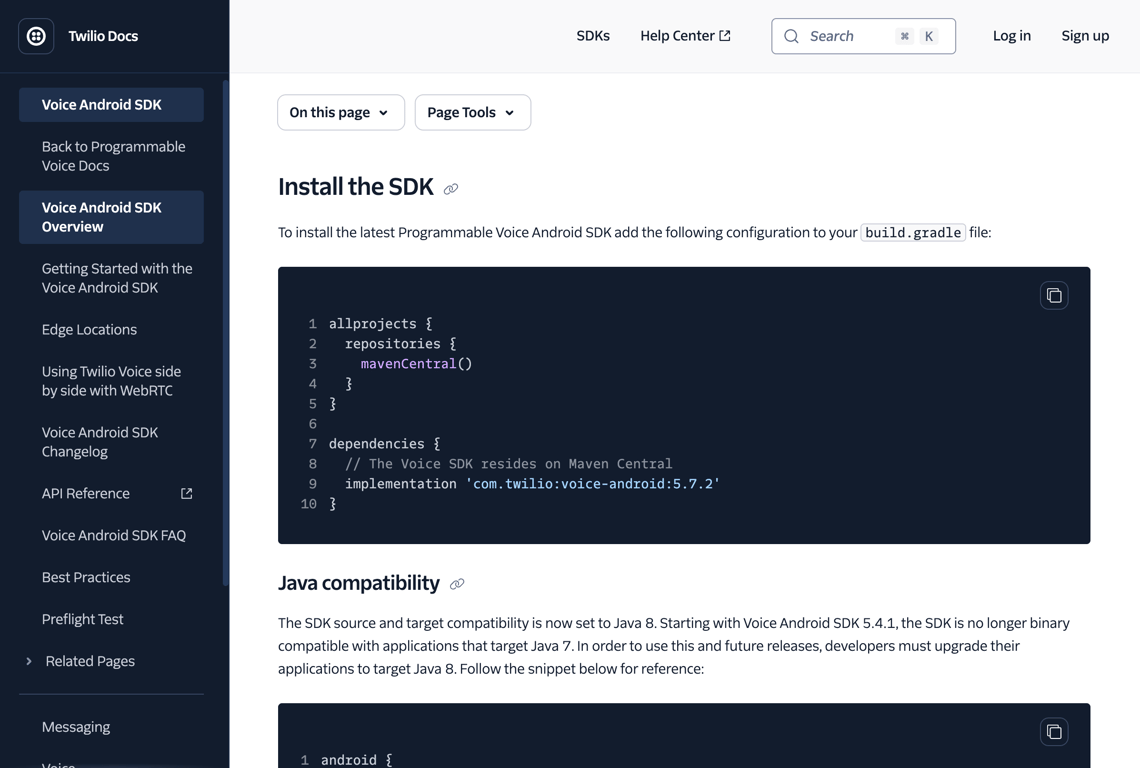Click the anchor link beside Install the SDK
The width and height of the screenshot is (1140, 768).
click(450, 189)
